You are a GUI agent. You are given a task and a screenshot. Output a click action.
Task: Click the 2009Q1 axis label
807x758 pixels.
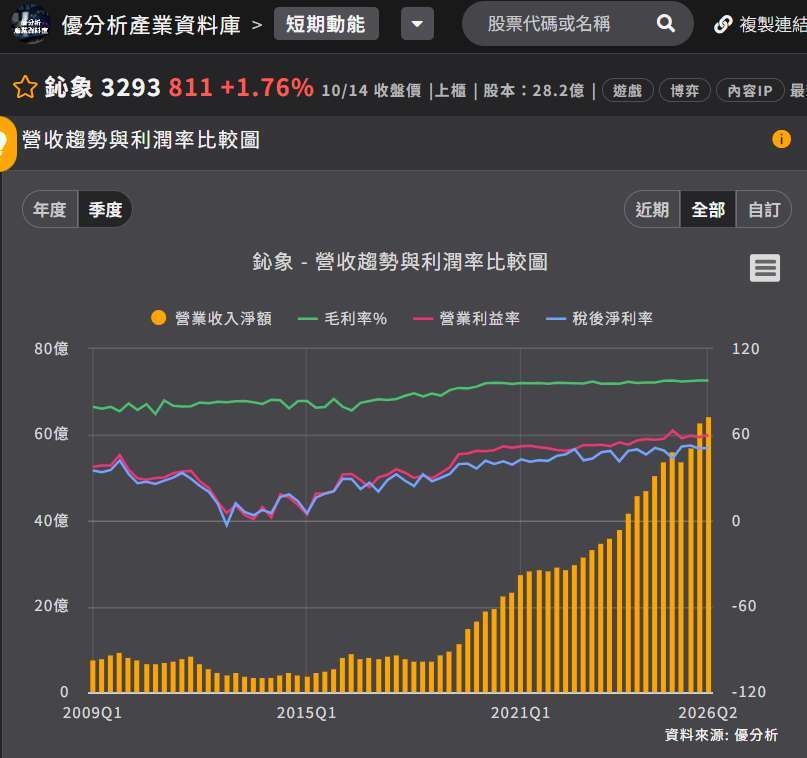click(x=92, y=713)
